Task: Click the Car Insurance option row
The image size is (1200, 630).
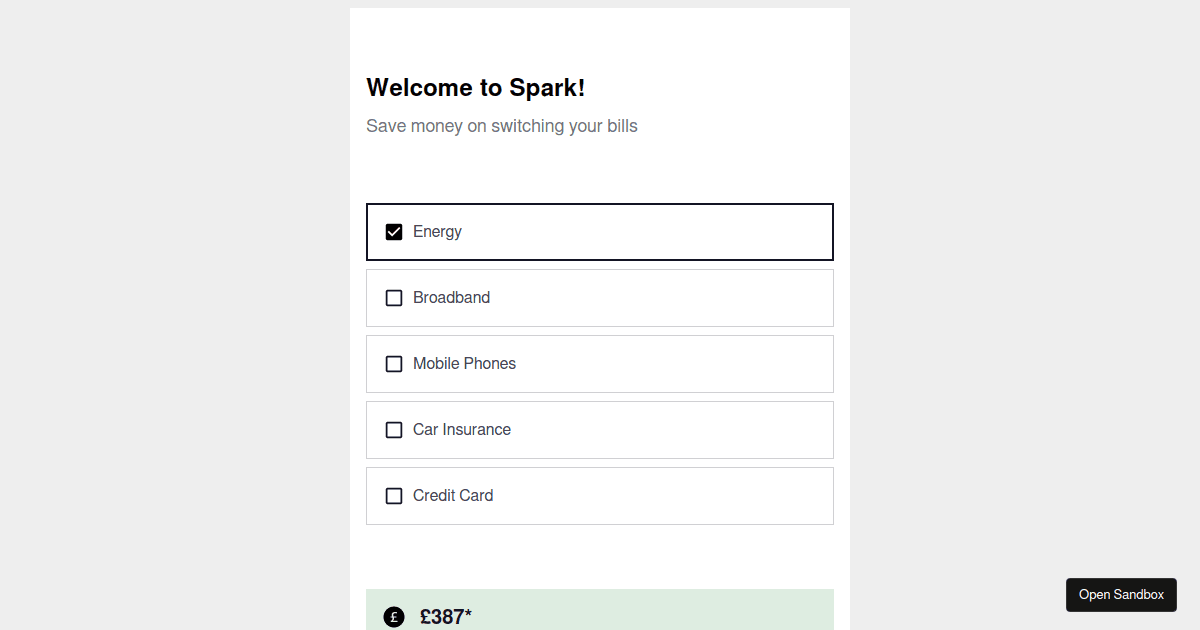Action: click(x=600, y=429)
